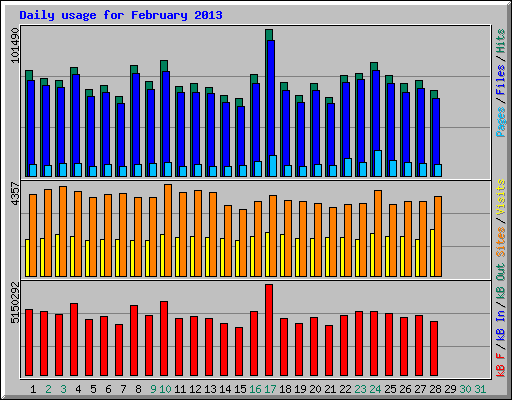Image resolution: width=512 pixels, height=400 pixels.
Task: Click green weekend day label 23
Action: pos(360,389)
